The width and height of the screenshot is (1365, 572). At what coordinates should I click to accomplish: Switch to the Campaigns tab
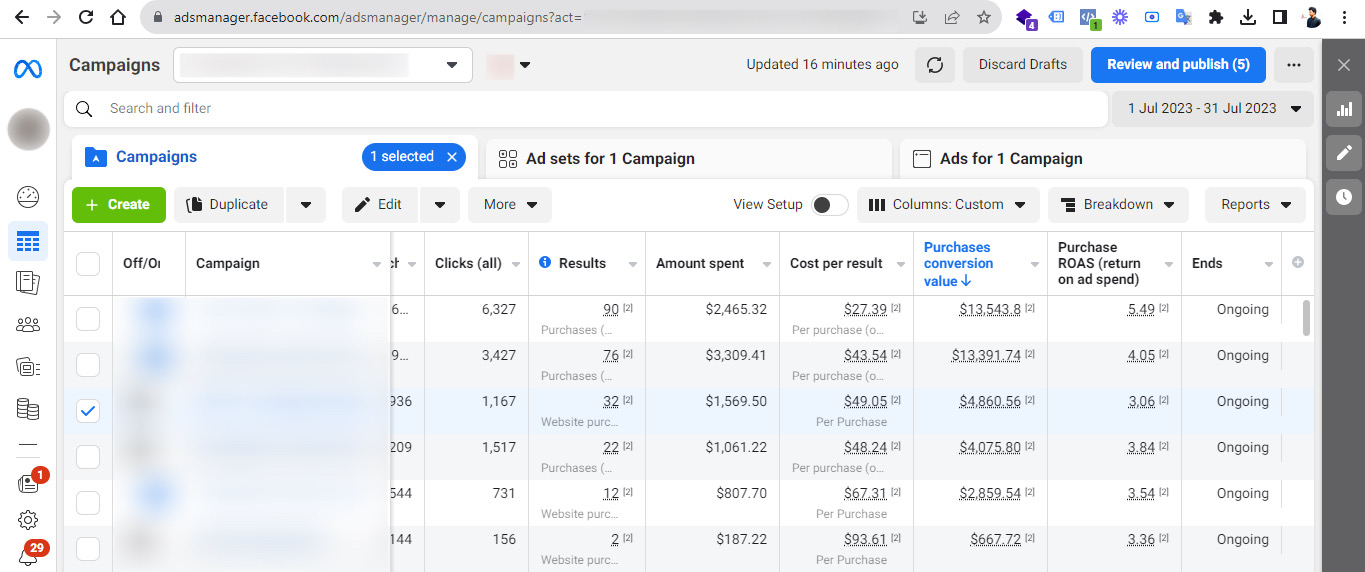tap(275, 158)
